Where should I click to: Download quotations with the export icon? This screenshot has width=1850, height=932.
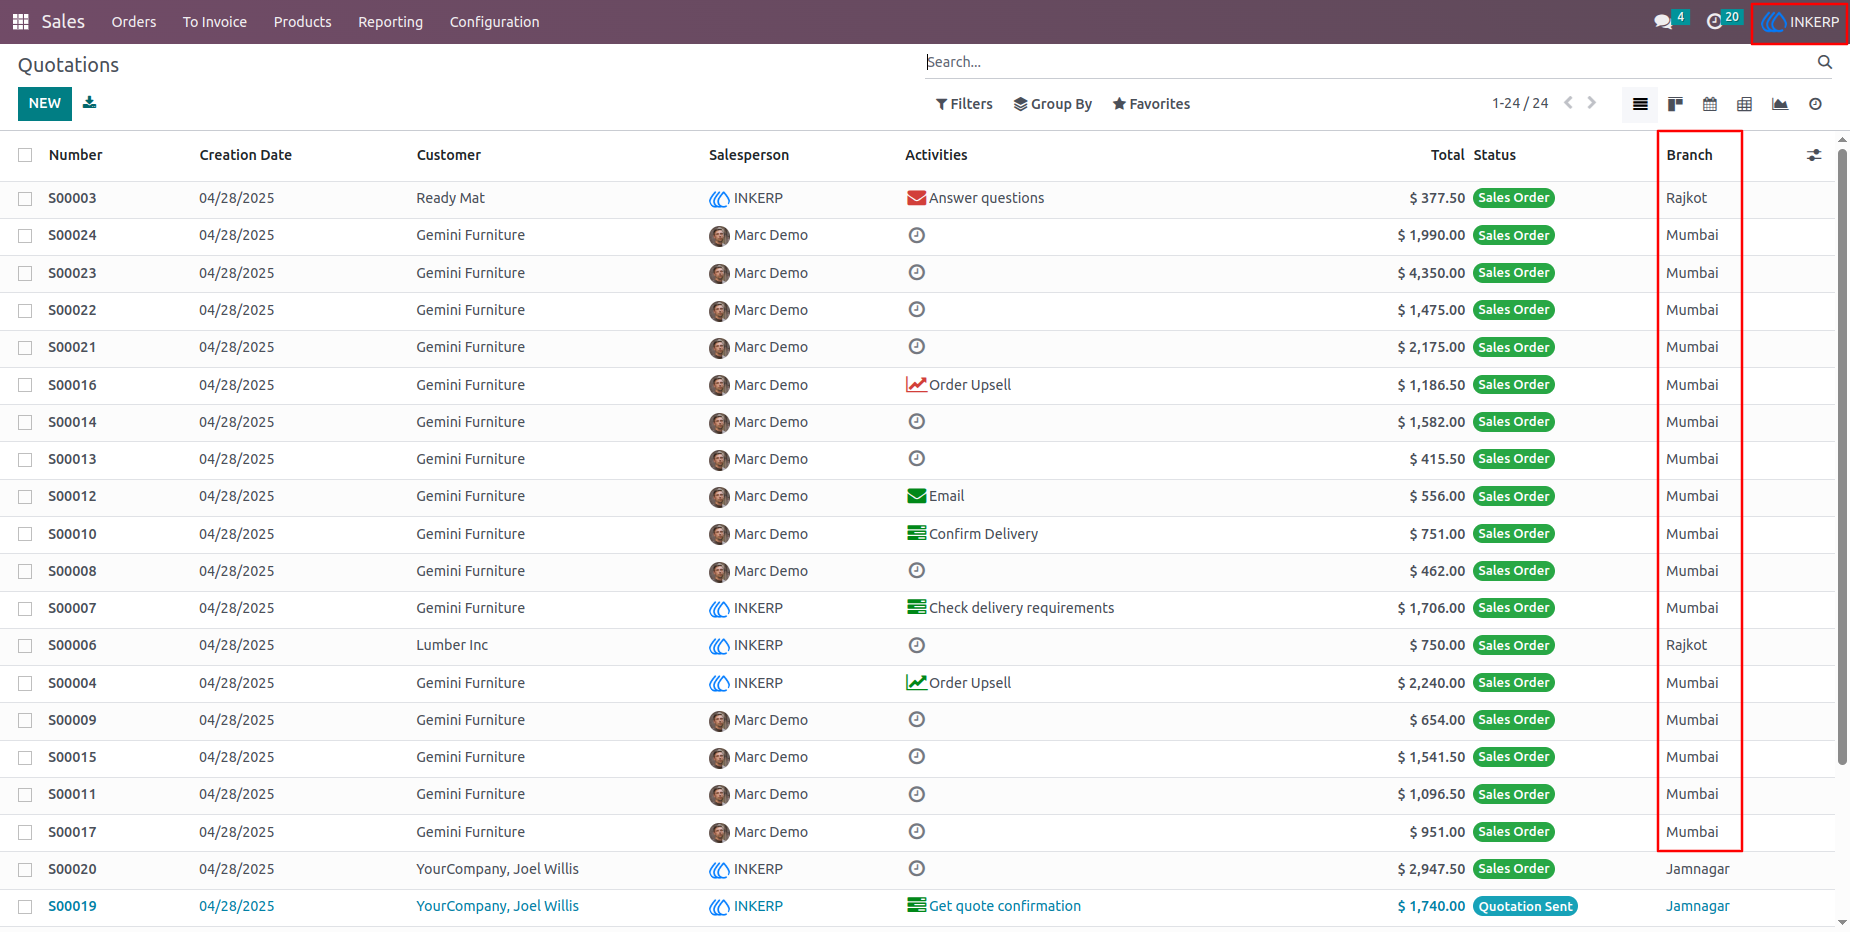tap(90, 103)
